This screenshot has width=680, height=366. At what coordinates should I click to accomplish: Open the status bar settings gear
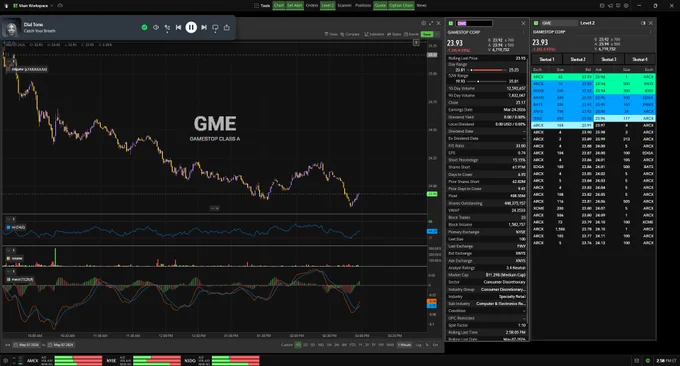pos(5,360)
